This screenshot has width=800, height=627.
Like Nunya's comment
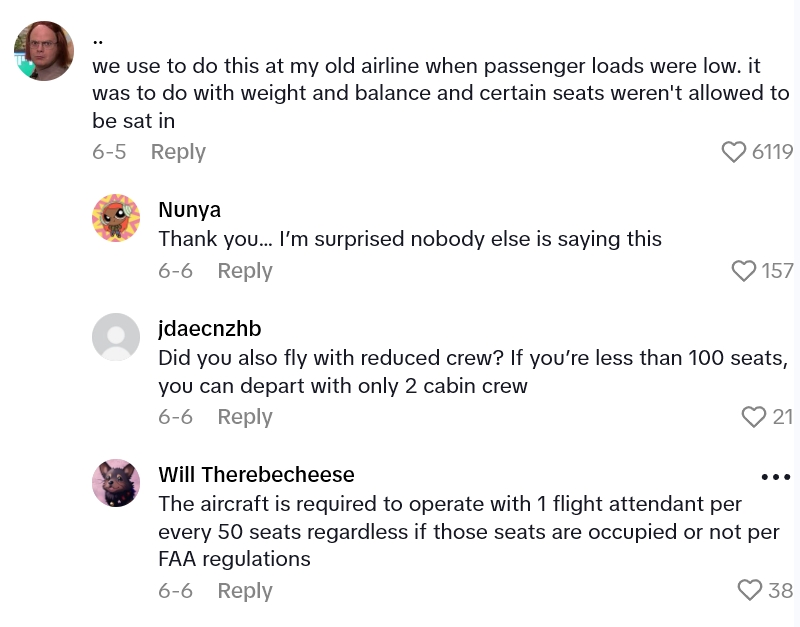tap(744, 271)
